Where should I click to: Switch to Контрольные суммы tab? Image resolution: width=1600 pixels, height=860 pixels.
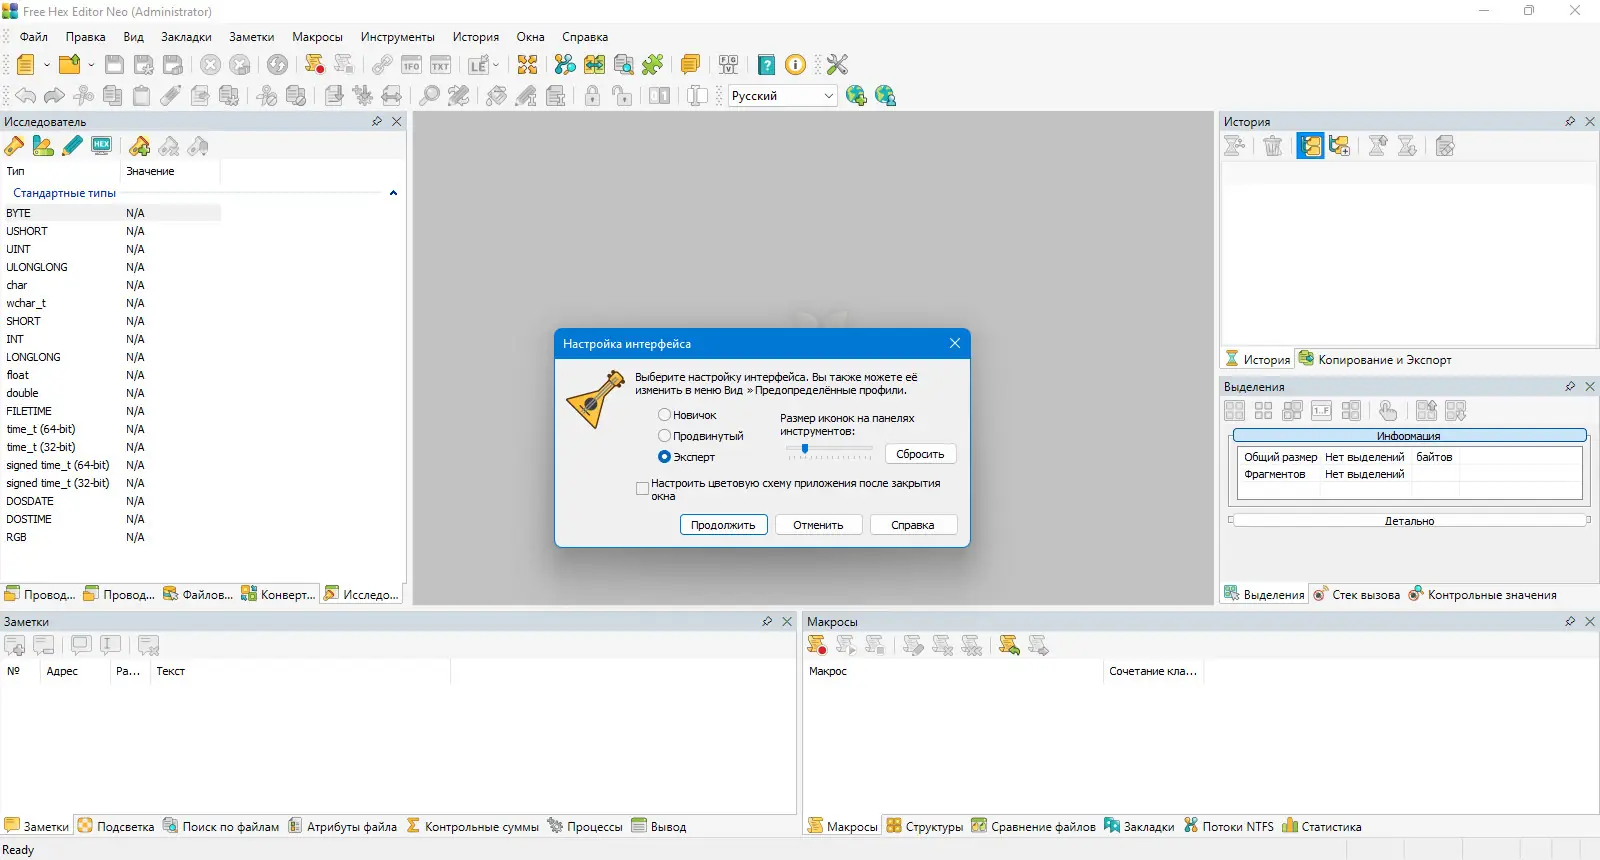click(472, 827)
